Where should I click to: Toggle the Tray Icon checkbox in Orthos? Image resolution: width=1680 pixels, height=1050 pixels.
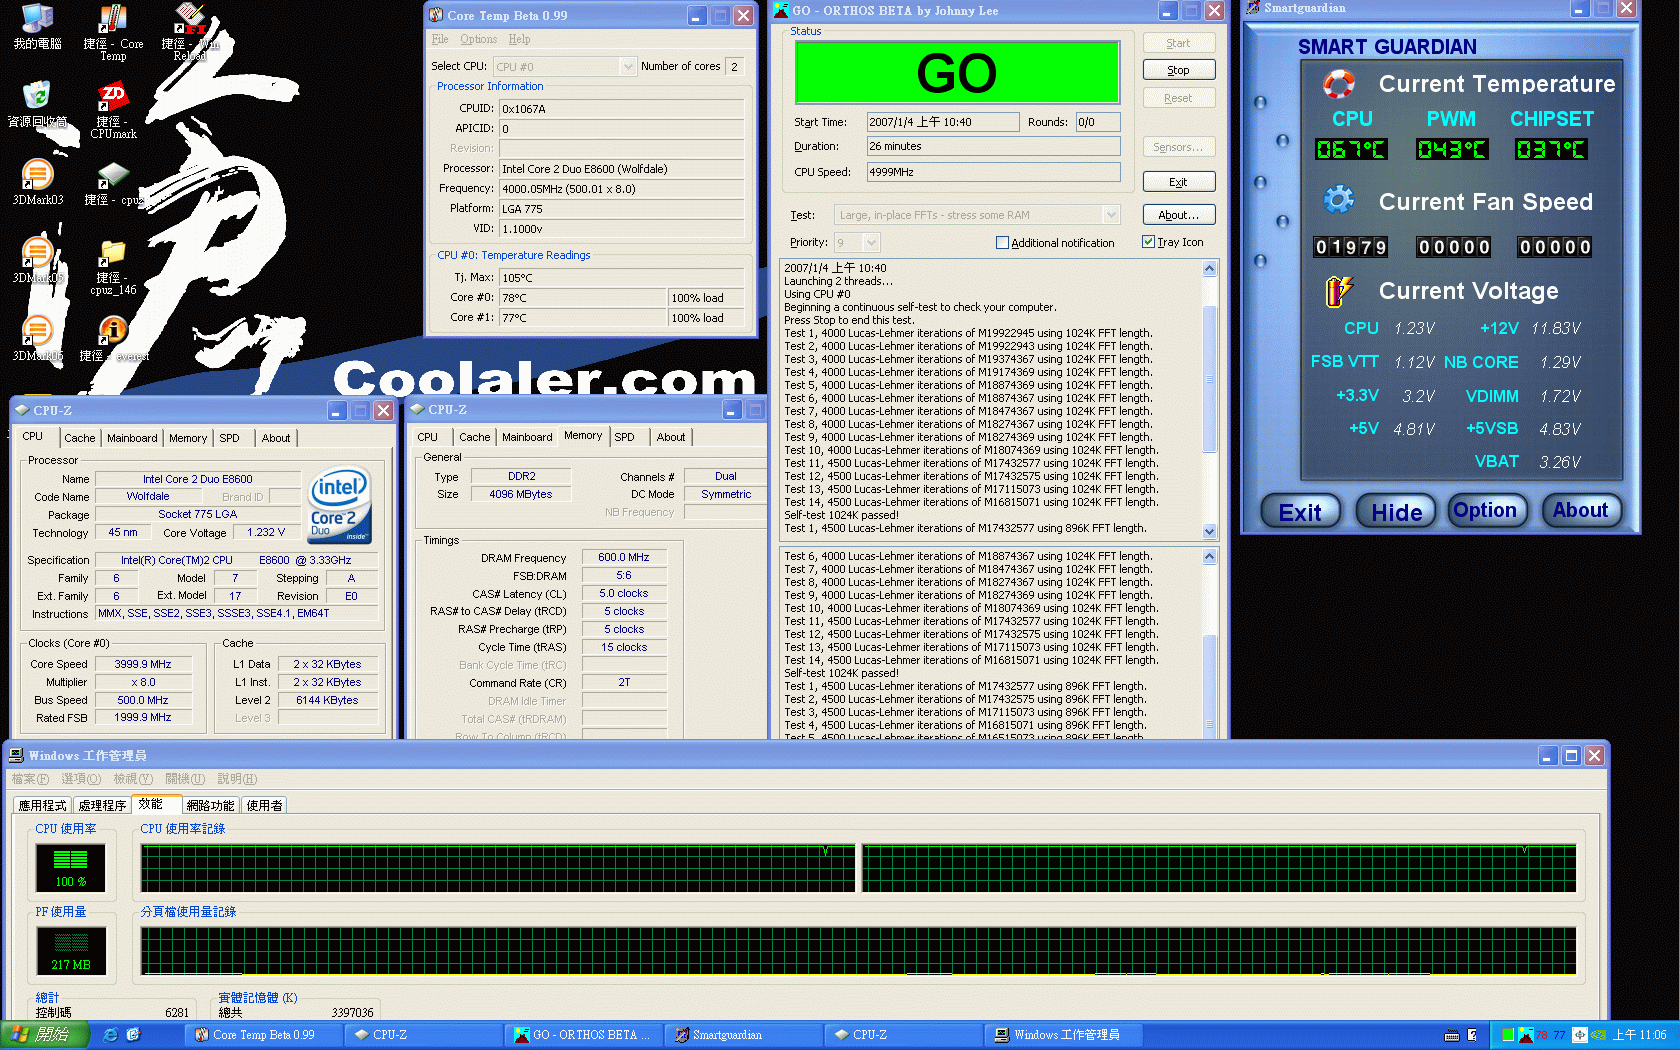[x=1148, y=242]
